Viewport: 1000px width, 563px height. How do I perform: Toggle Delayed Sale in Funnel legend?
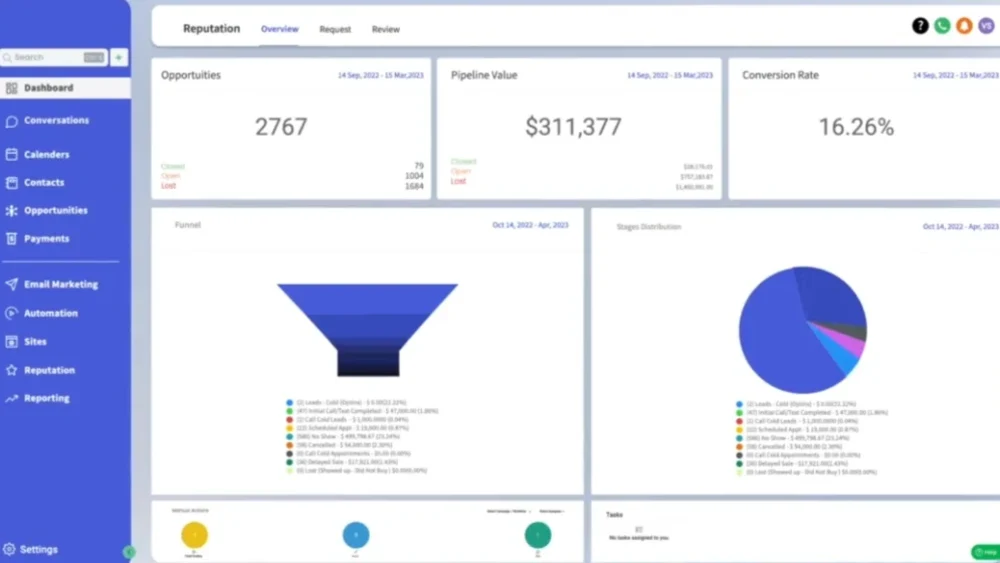point(342,462)
